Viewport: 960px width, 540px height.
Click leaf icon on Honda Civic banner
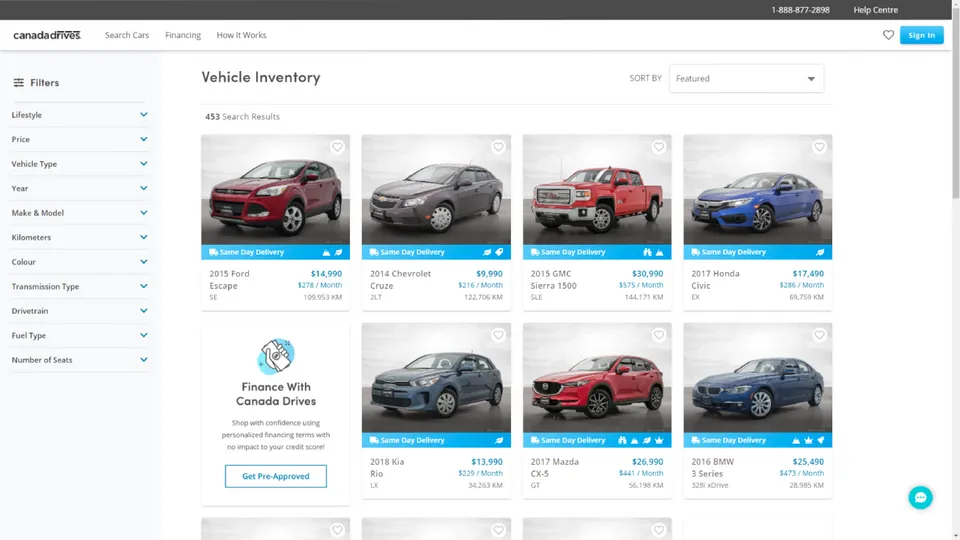tap(820, 252)
